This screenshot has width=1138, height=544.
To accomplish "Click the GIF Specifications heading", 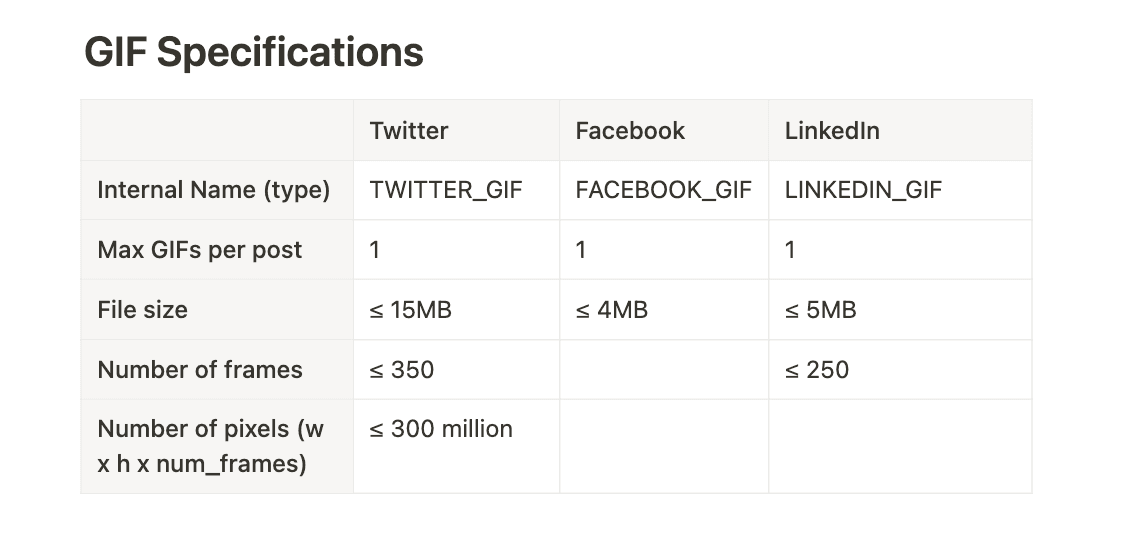I will coord(254,52).
